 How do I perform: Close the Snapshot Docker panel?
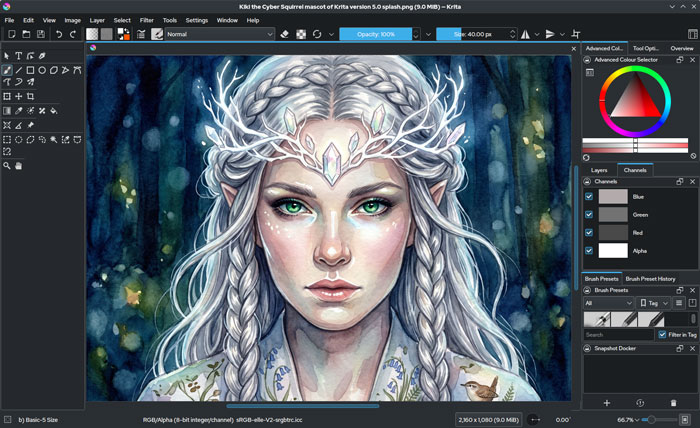pyautogui.click(x=692, y=348)
